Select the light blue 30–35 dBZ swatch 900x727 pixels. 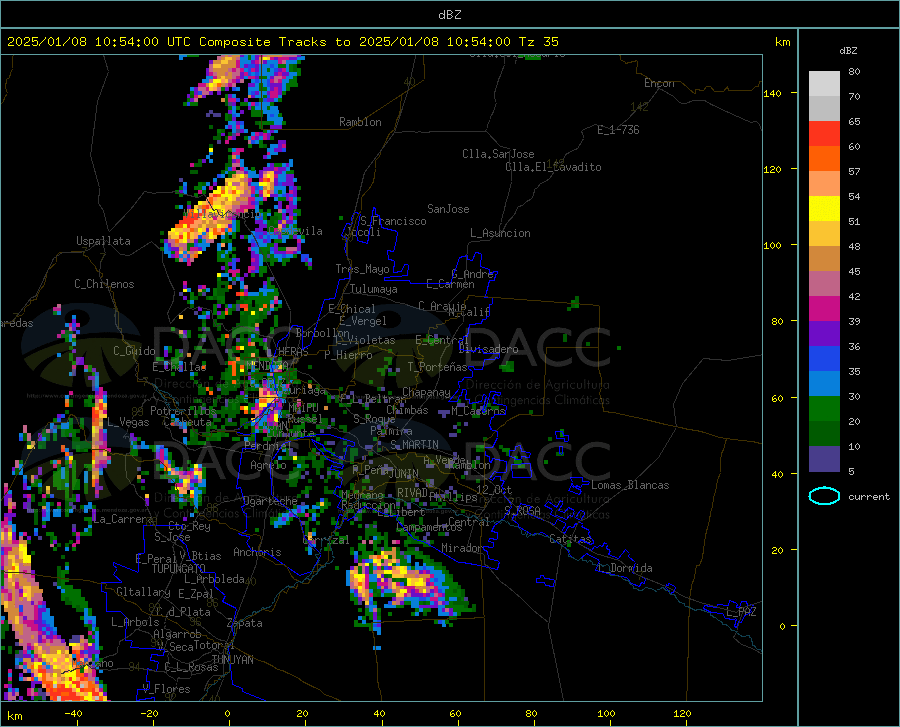pos(824,384)
